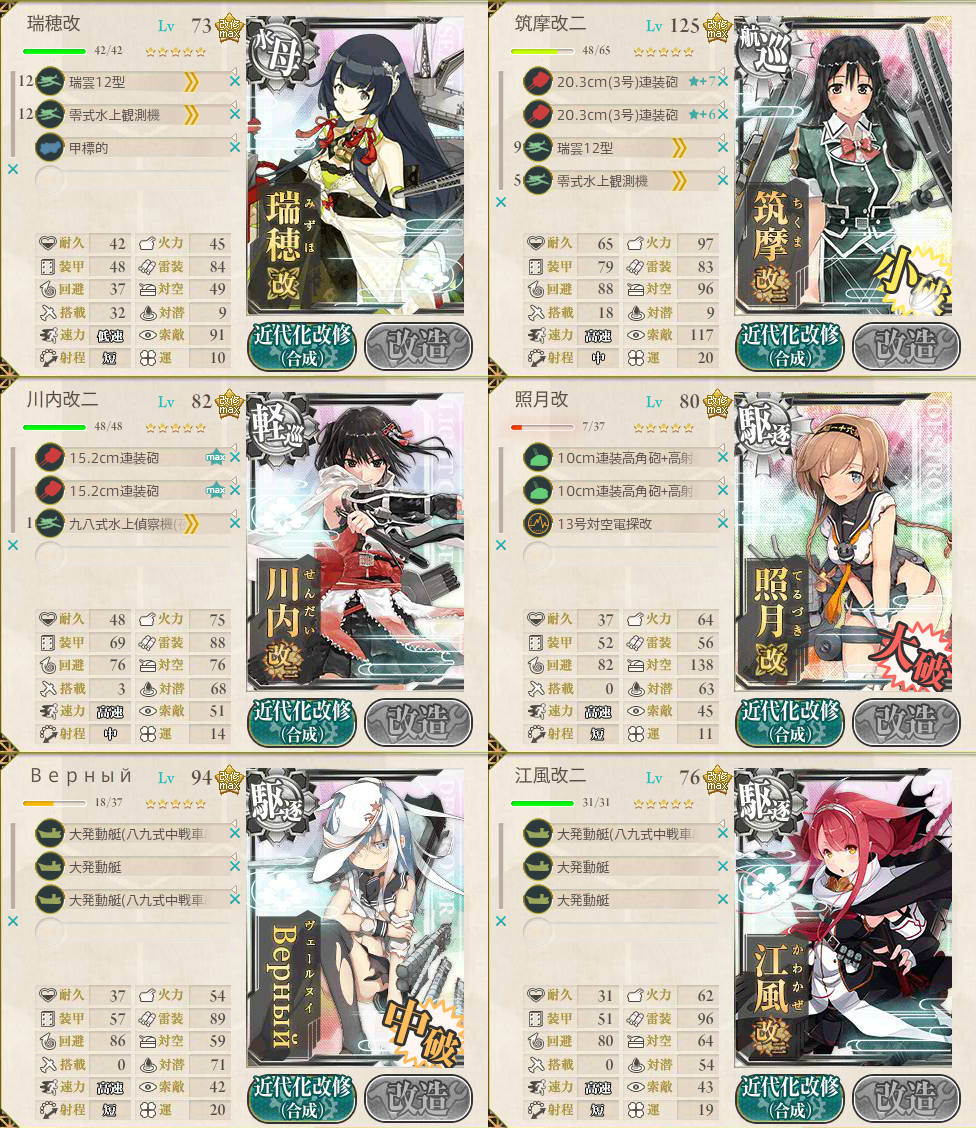
Task: Click the 改造 button under 照月改
Action: click(x=906, y=722)
